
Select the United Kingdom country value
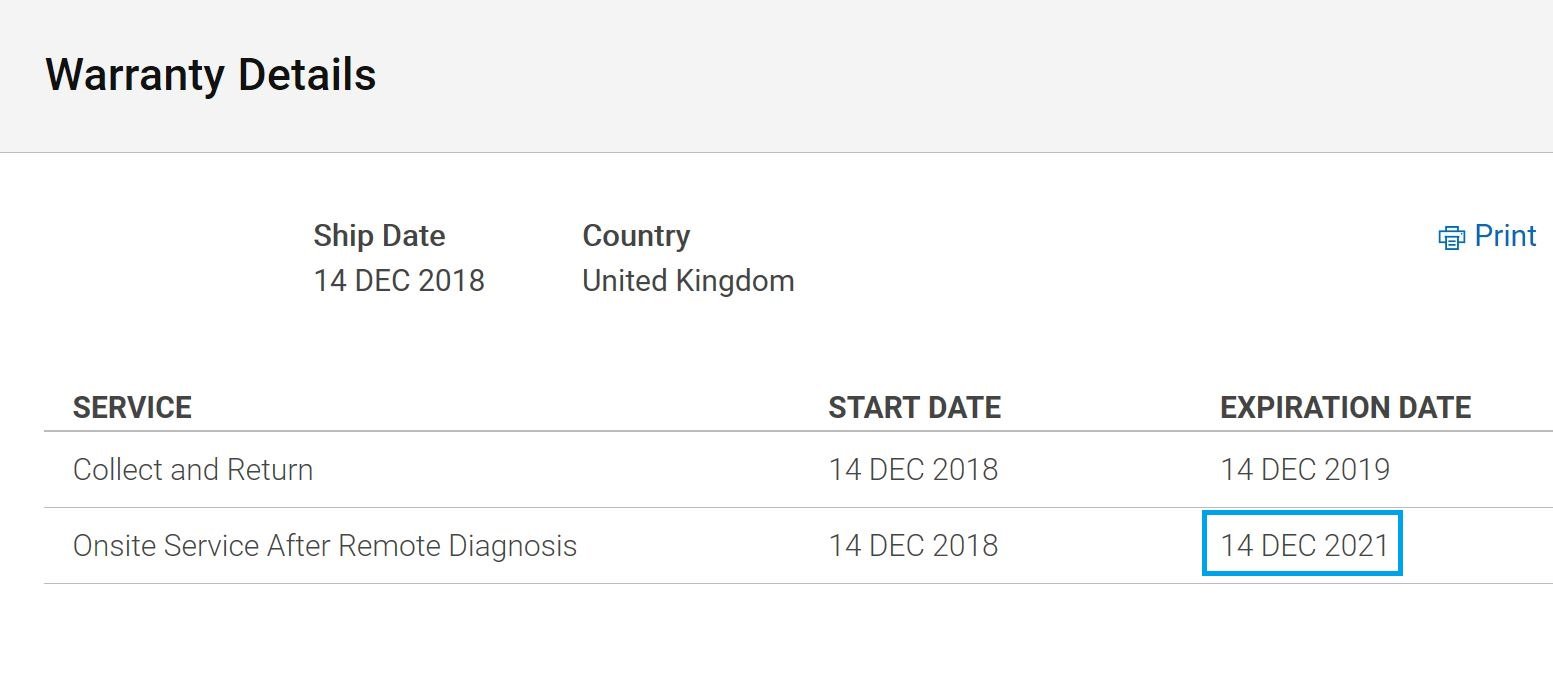click(x=688, y=281)
